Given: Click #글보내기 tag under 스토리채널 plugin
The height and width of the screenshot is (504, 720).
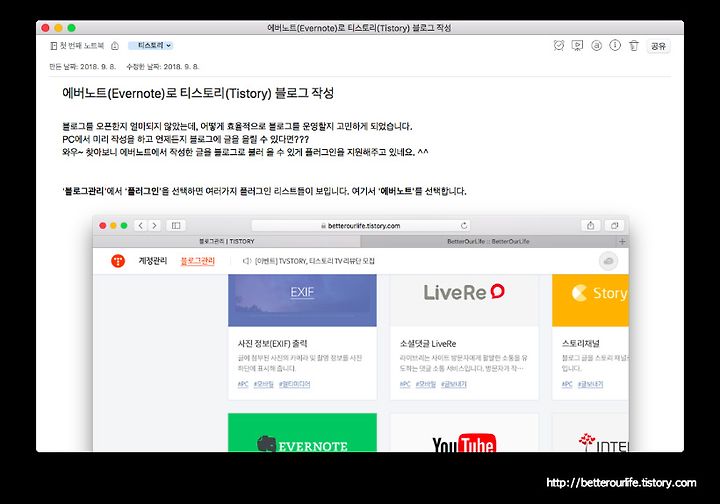Looking at the screenshot, I should (591, 384).
